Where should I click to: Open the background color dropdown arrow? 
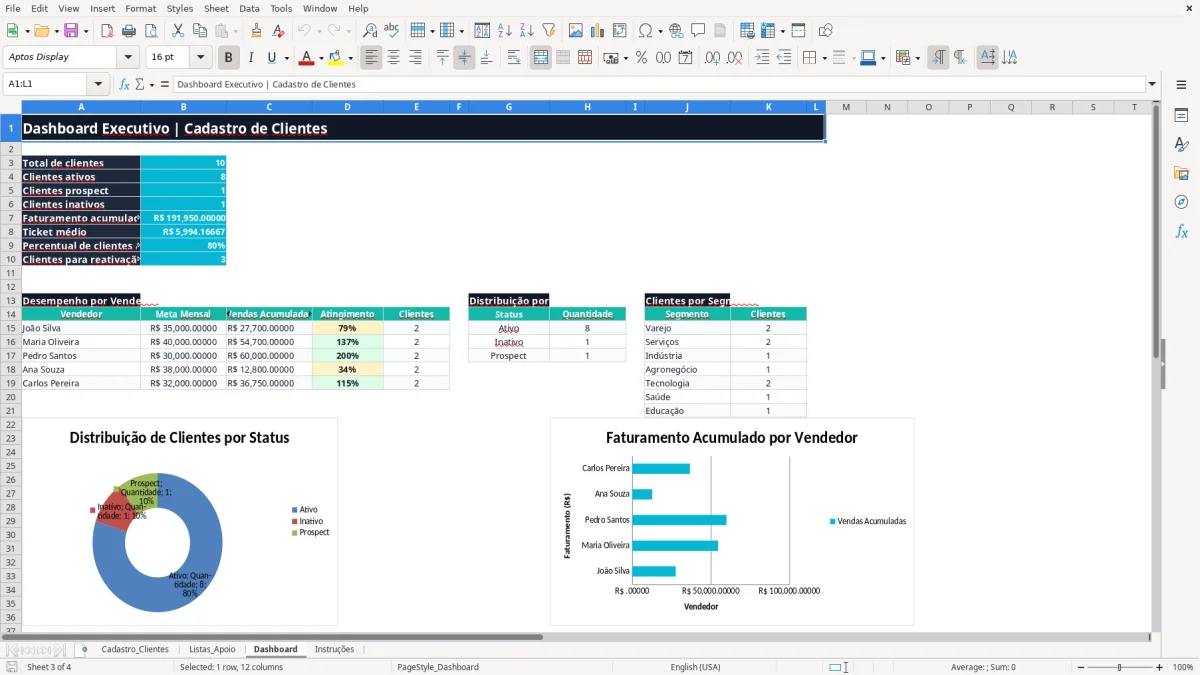(350, 58)
